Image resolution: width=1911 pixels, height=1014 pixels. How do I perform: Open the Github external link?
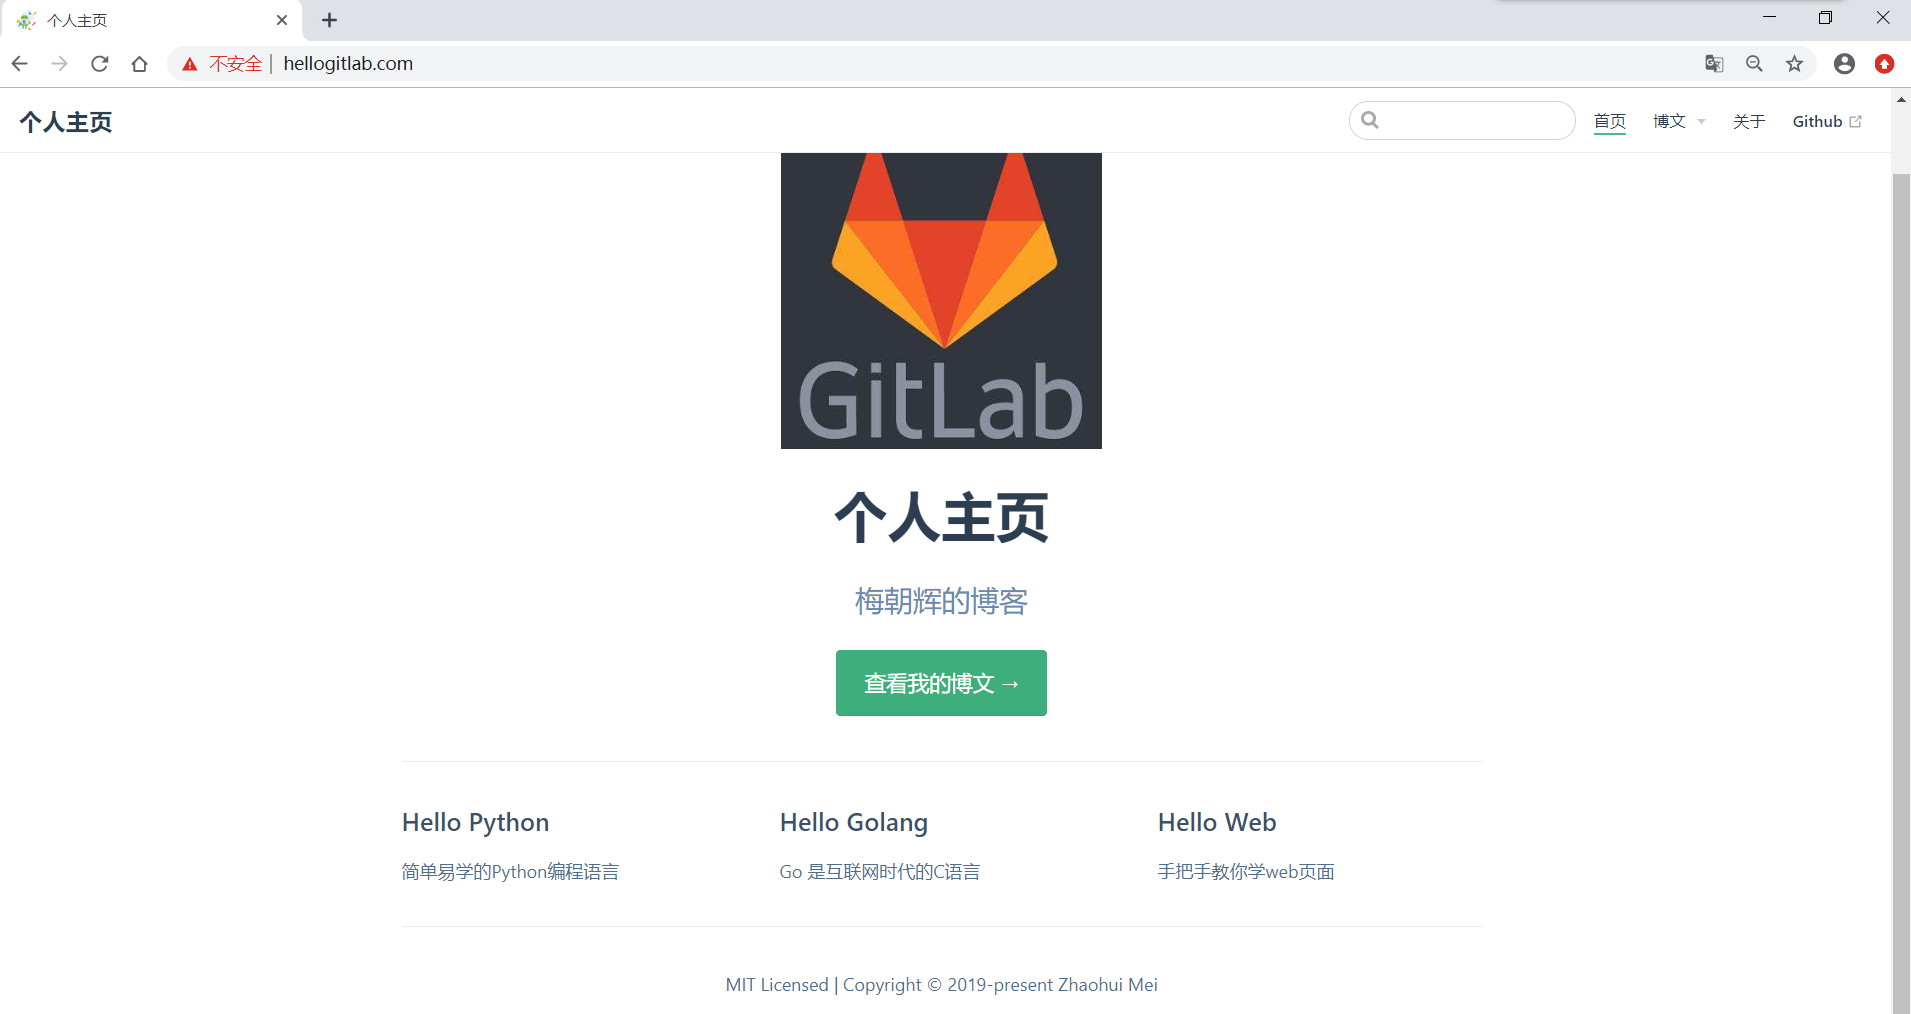(1827, 121)
